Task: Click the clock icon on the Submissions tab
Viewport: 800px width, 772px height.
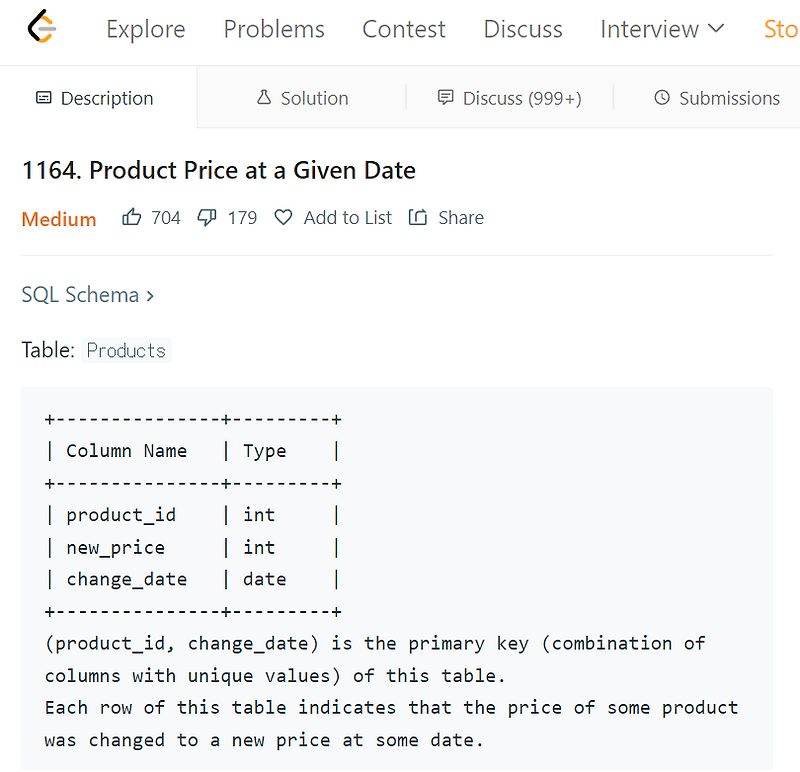Action: tap(662, 97)
